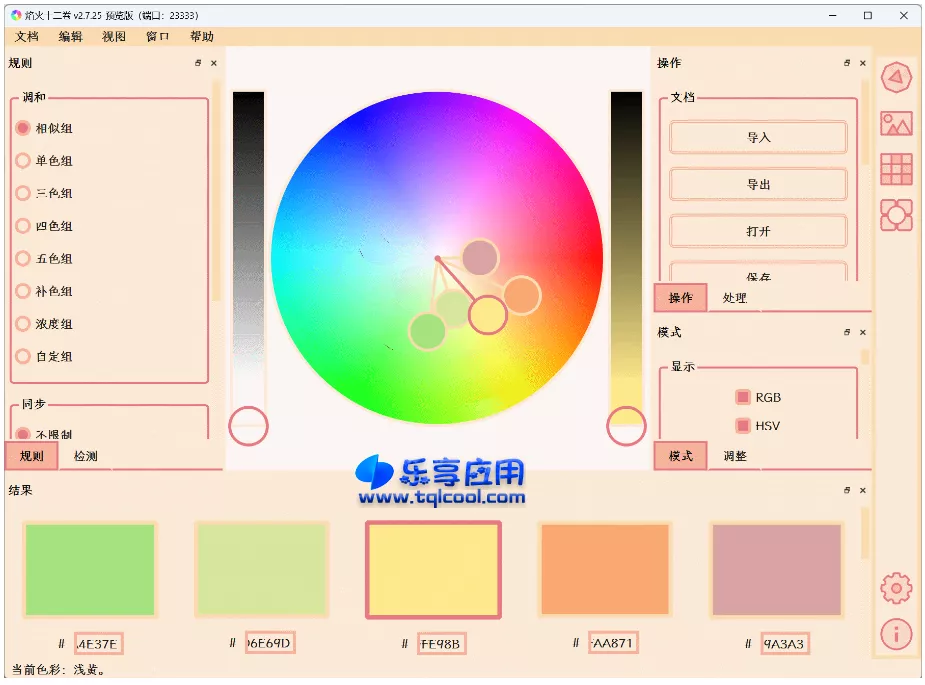Click the info icon at bottom right
Screen dimensions: 925x685
tap(896, 634)
